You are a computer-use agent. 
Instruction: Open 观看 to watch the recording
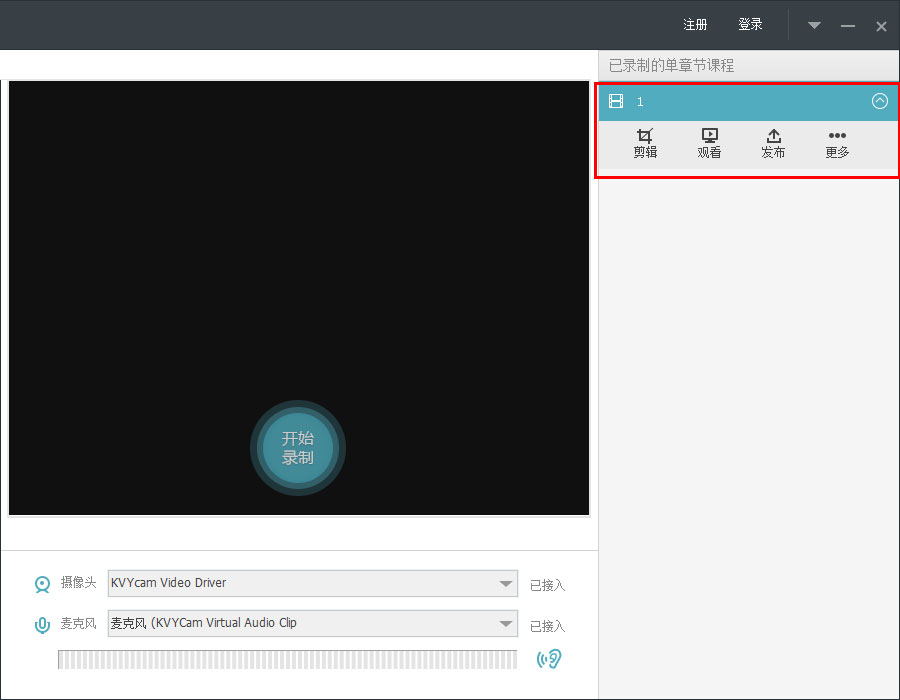click(x=709, y=136)
